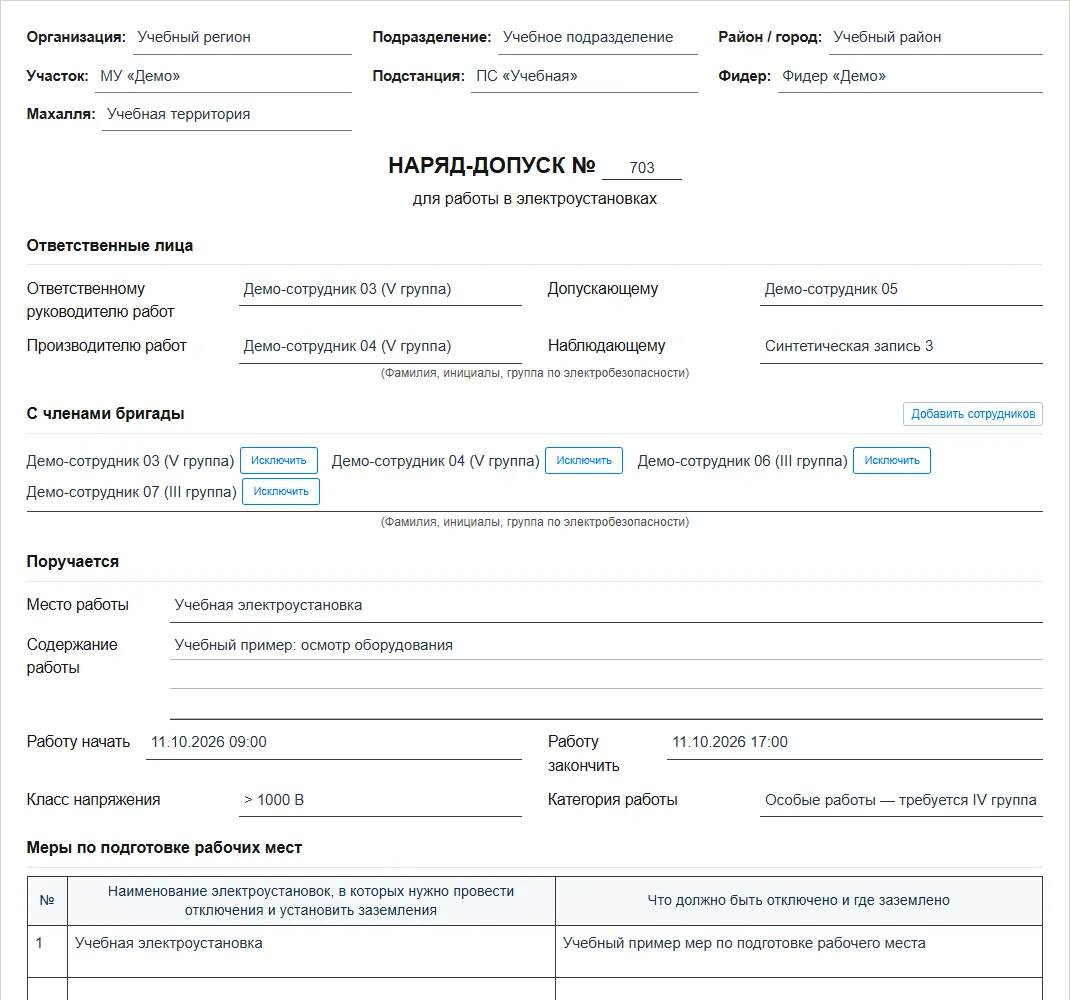Viewport: 1070px width, 1000px height.
Task: Click the subtitle 'для работы в электроустановках'
Action: pyautogui.click(x=535, y=199)
